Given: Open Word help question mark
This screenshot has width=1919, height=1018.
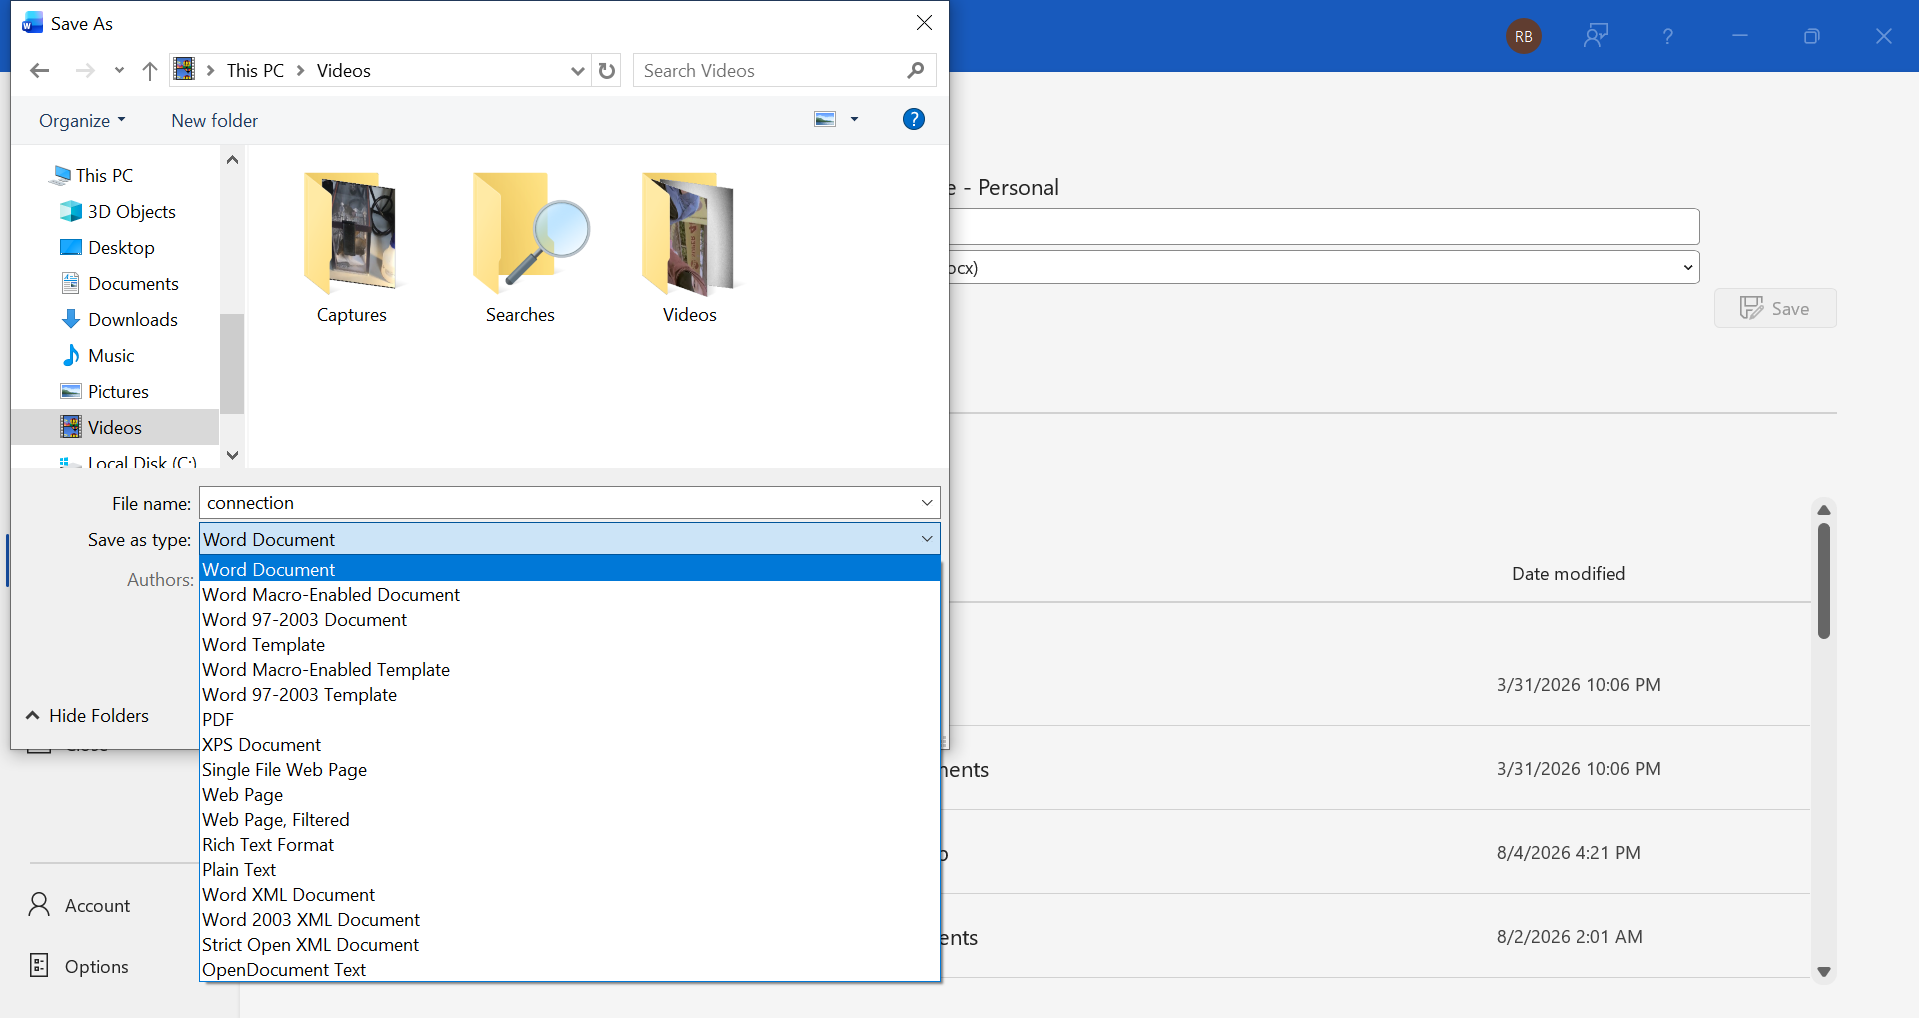Looking at the screenshot, I should pyautogui.click(x=1667, y=36).
